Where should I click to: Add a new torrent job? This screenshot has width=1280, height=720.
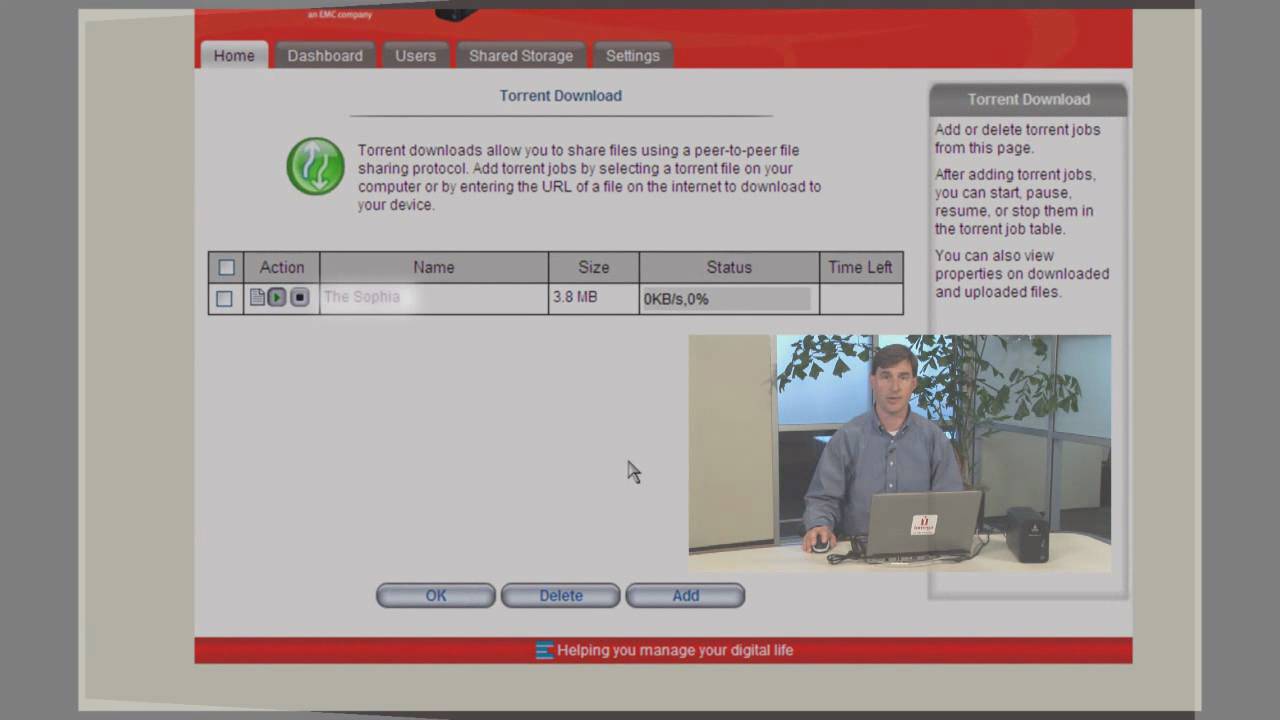point(686,595)
